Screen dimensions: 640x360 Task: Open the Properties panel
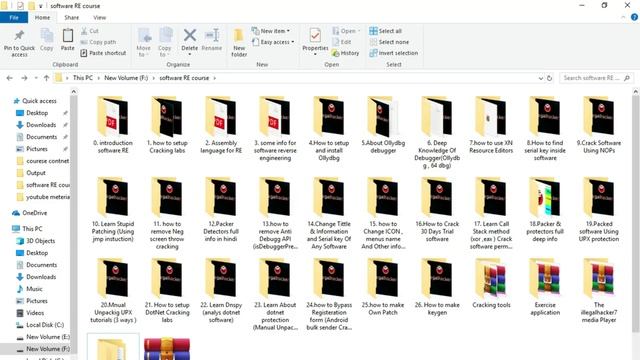(315, 42)
